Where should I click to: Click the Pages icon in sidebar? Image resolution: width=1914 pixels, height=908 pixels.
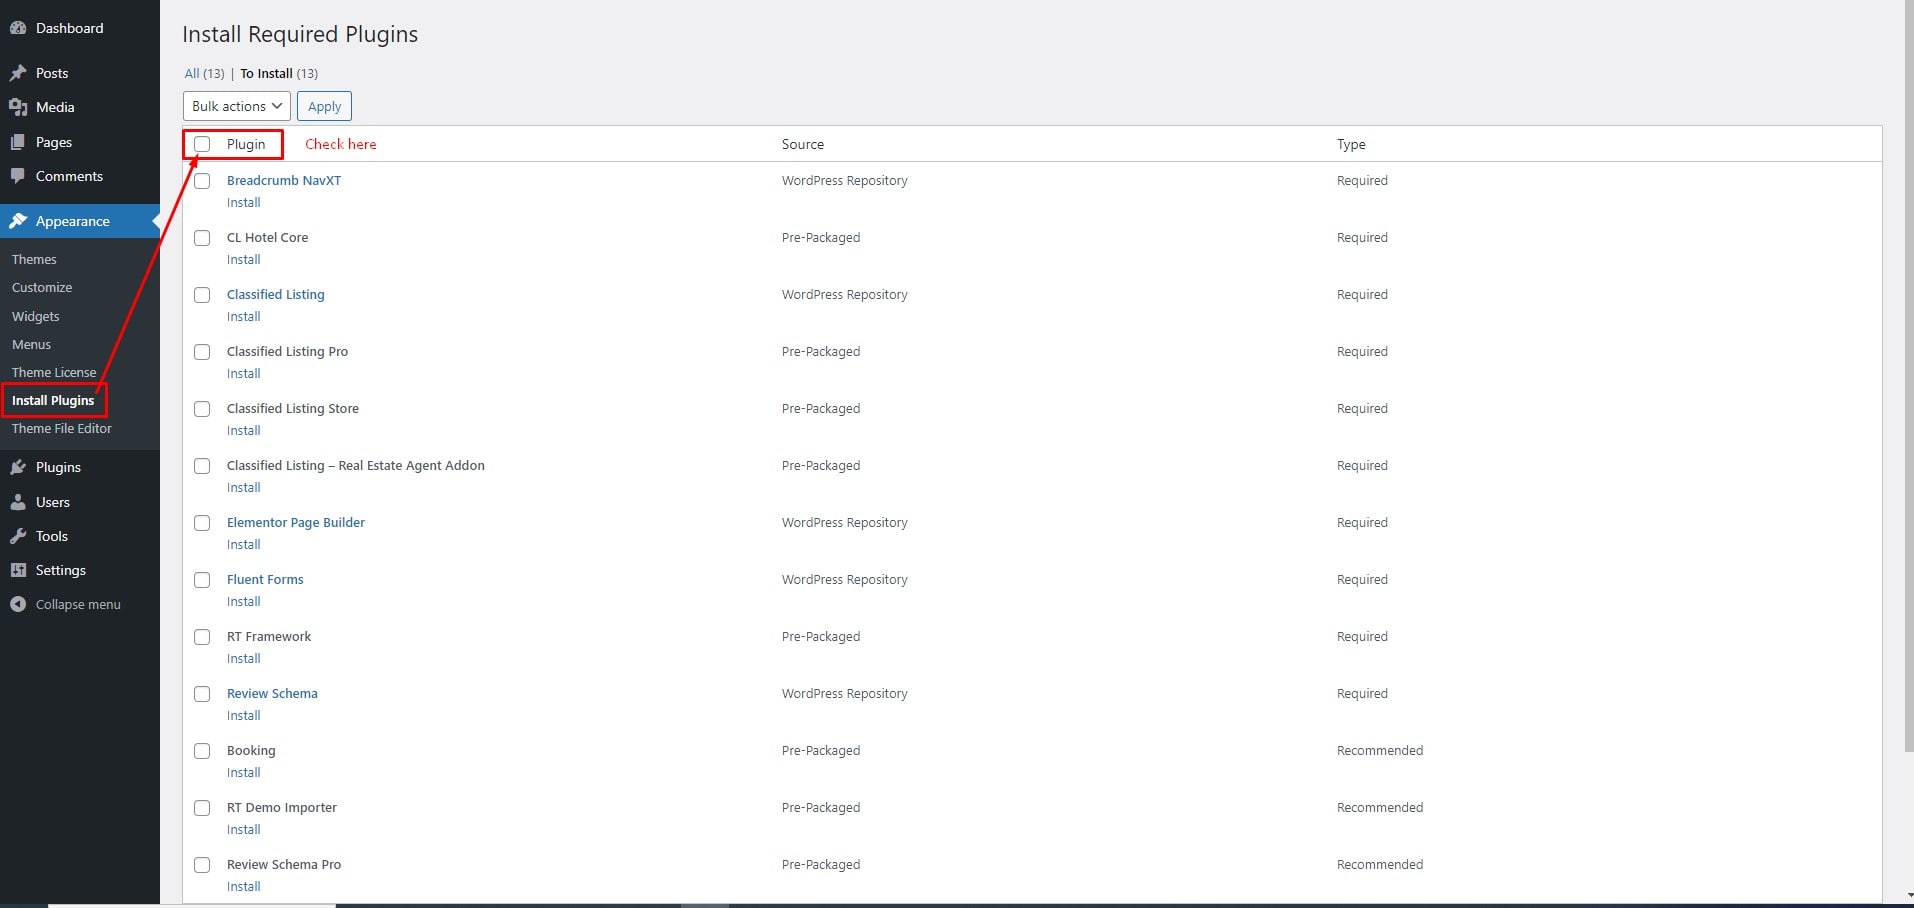click(18, 142)
